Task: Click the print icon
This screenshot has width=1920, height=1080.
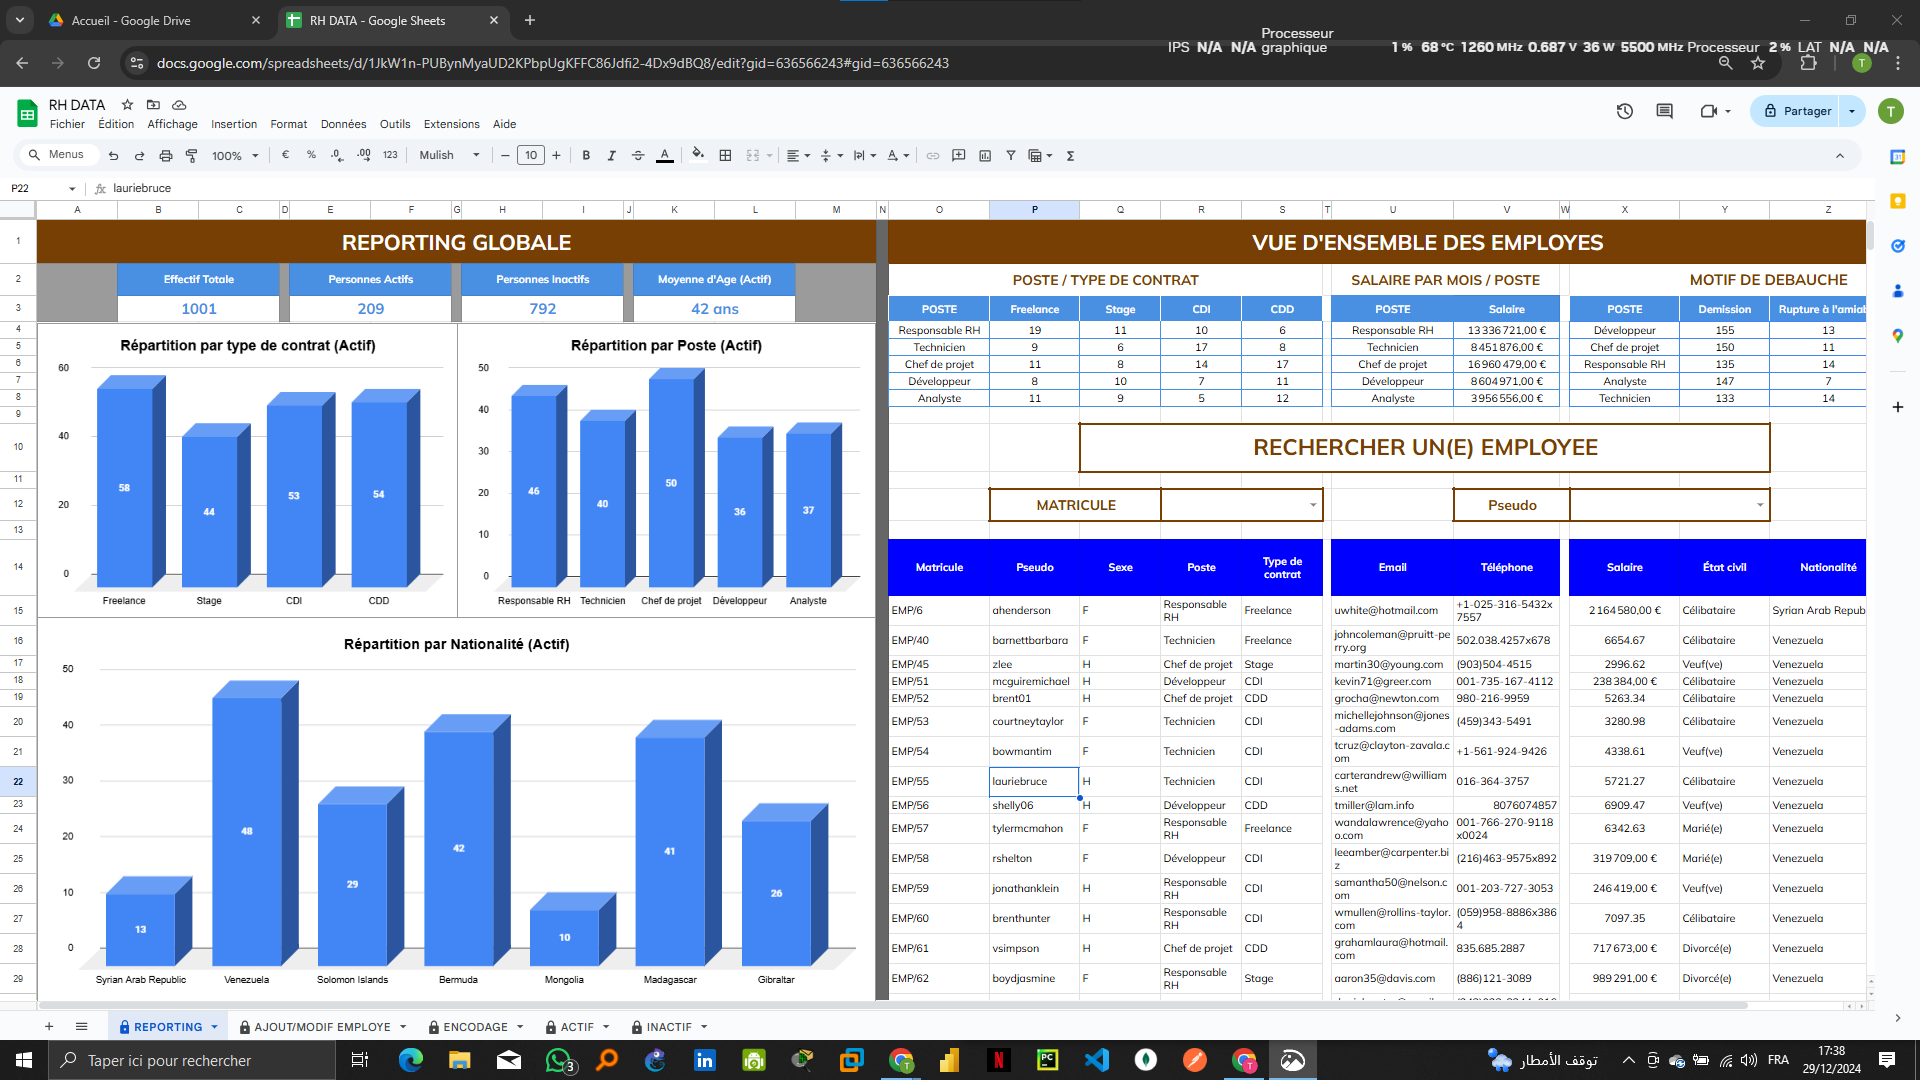Action: point(166,155)
